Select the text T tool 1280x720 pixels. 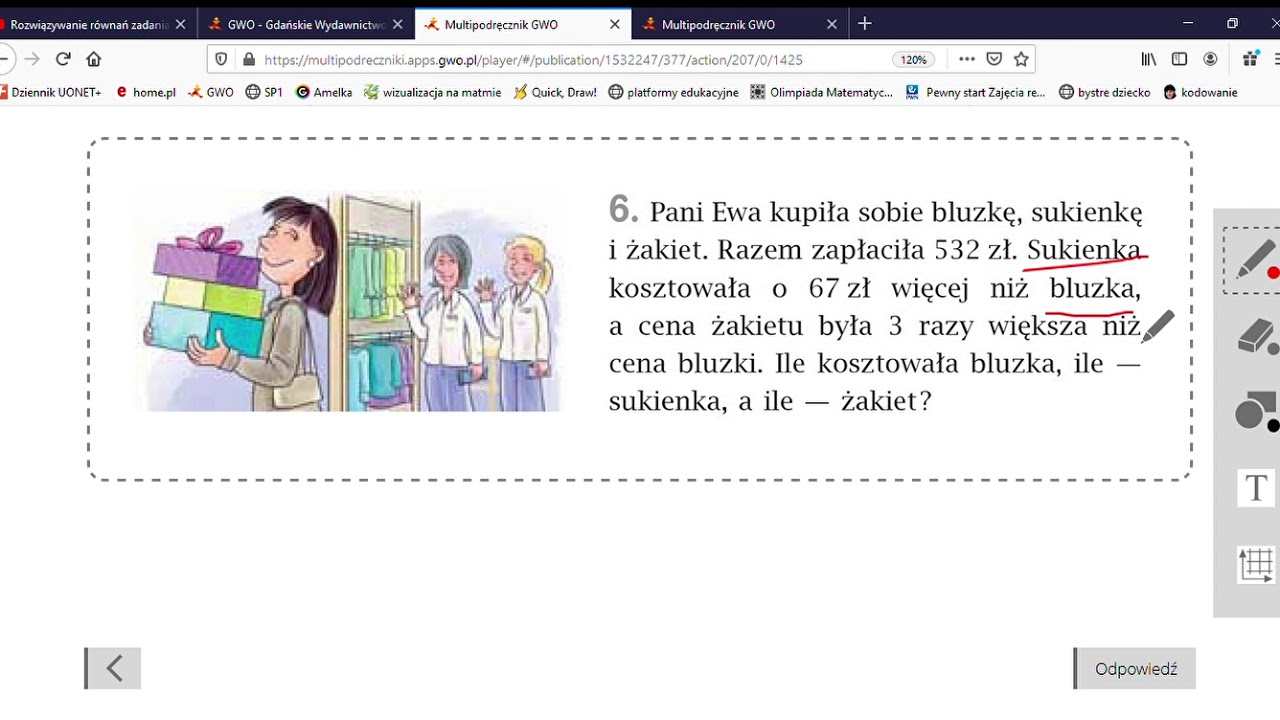[1256, 488]
